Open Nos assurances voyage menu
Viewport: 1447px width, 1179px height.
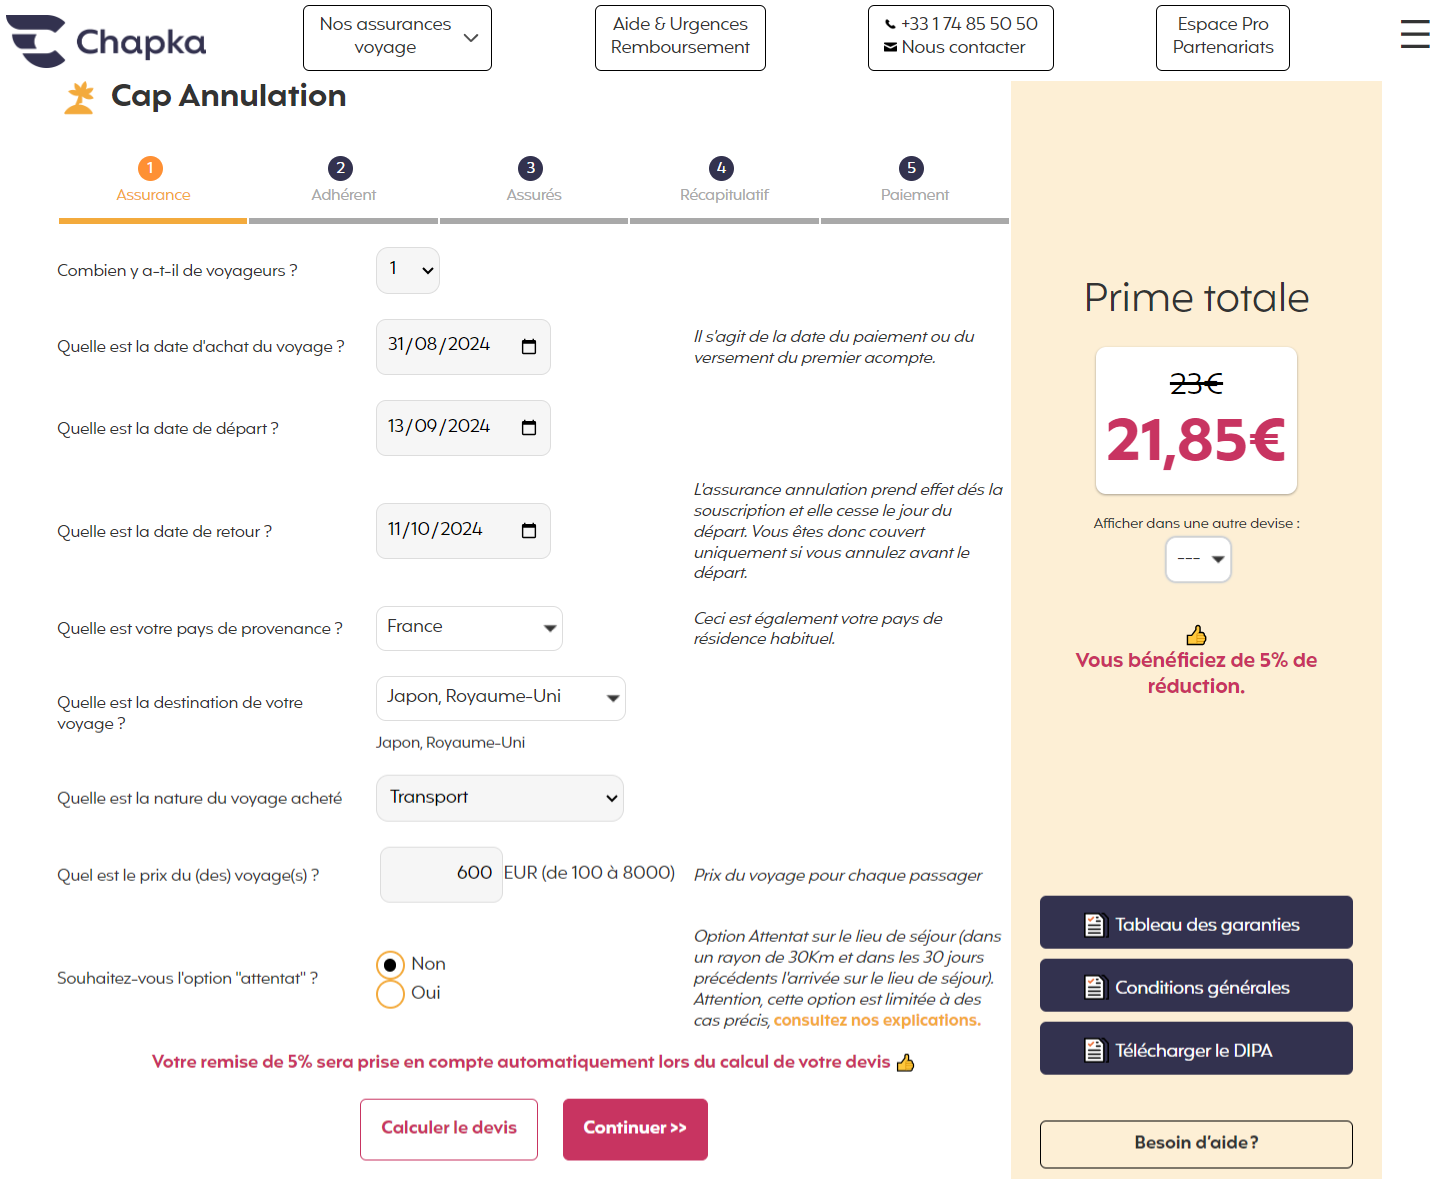pyautogui.click(x=397, y=38)
